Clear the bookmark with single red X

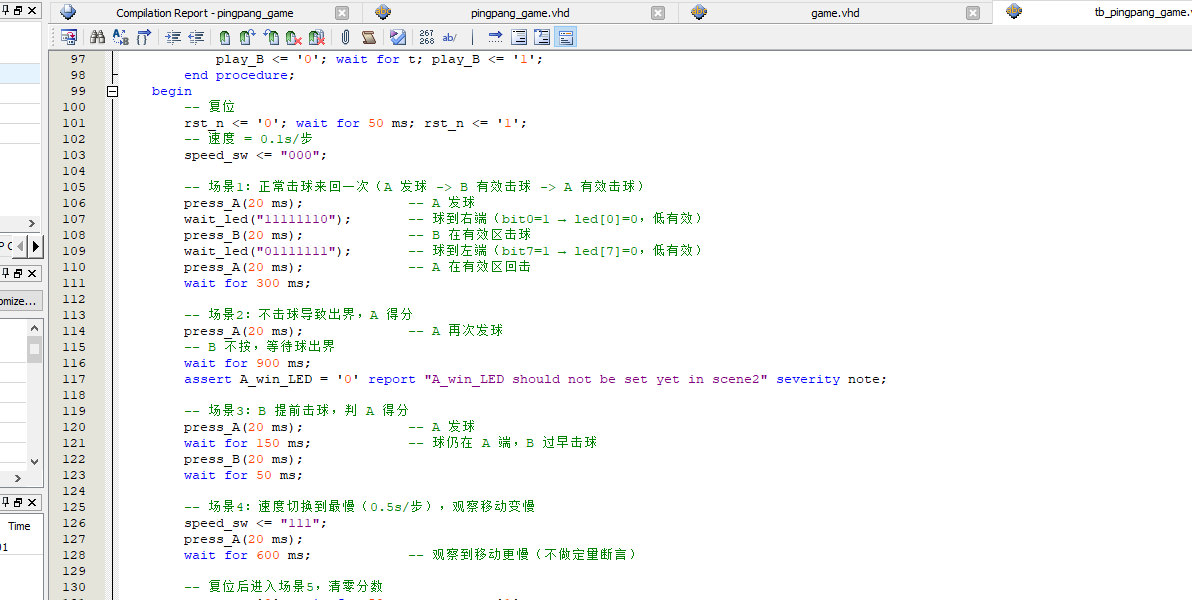point(293,37)
